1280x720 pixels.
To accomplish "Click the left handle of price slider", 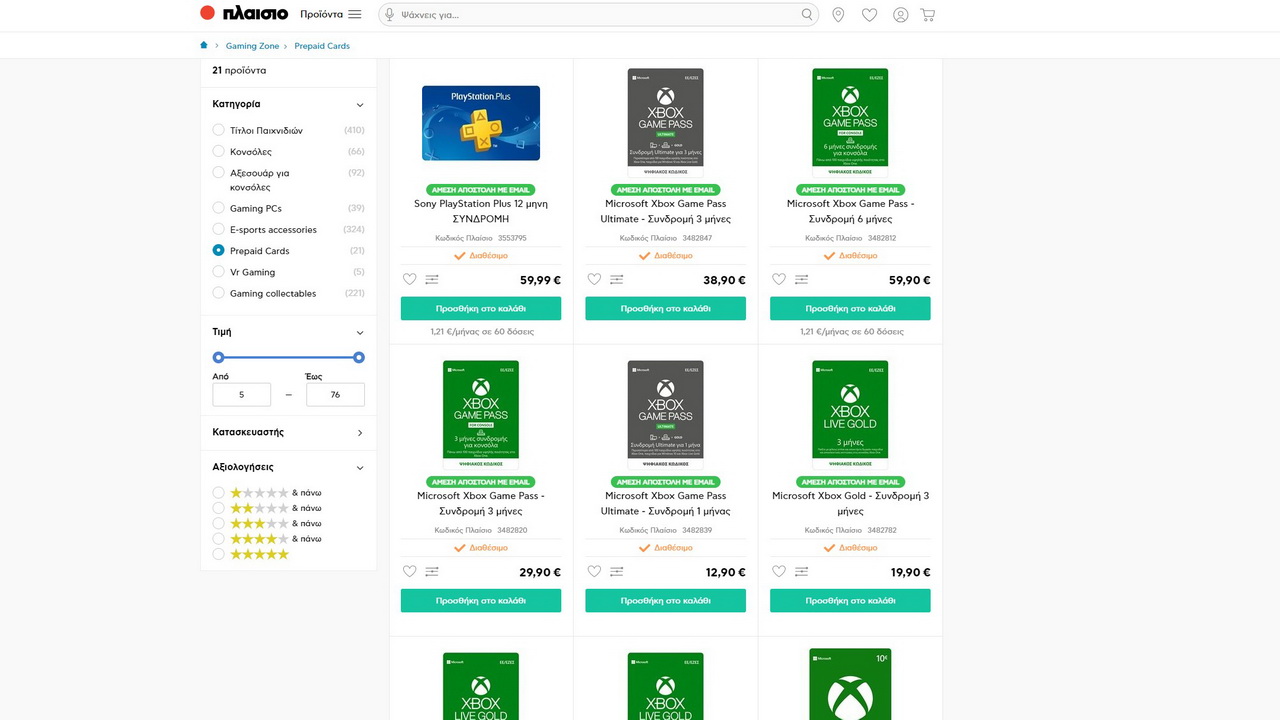I will pos(219,357).
